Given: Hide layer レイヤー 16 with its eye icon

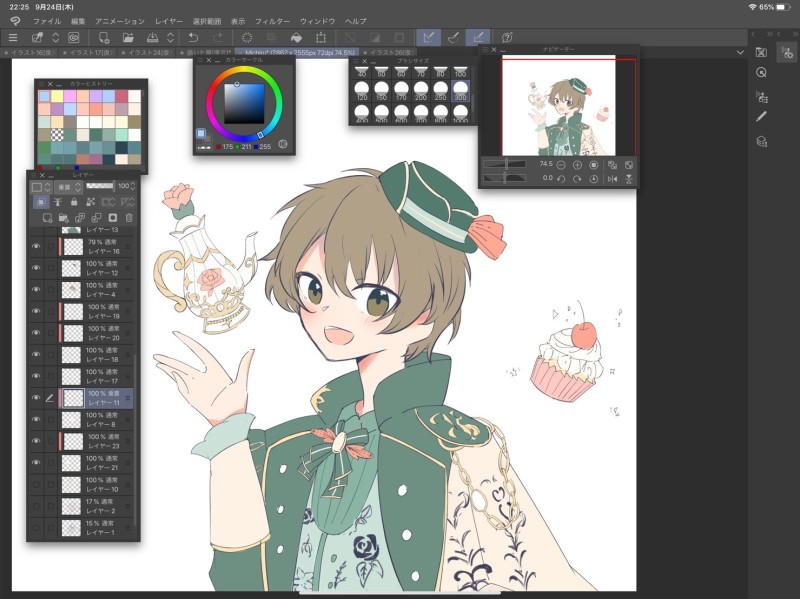Looking at the screenshot, I should point(36,246).
